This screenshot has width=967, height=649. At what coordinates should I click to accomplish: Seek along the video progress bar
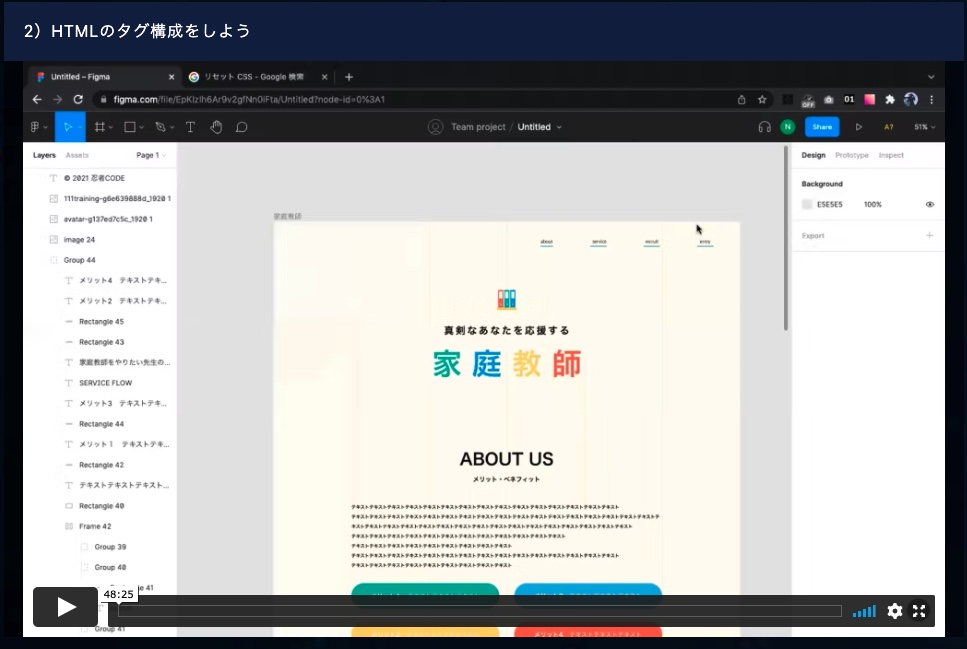[480, 611]
